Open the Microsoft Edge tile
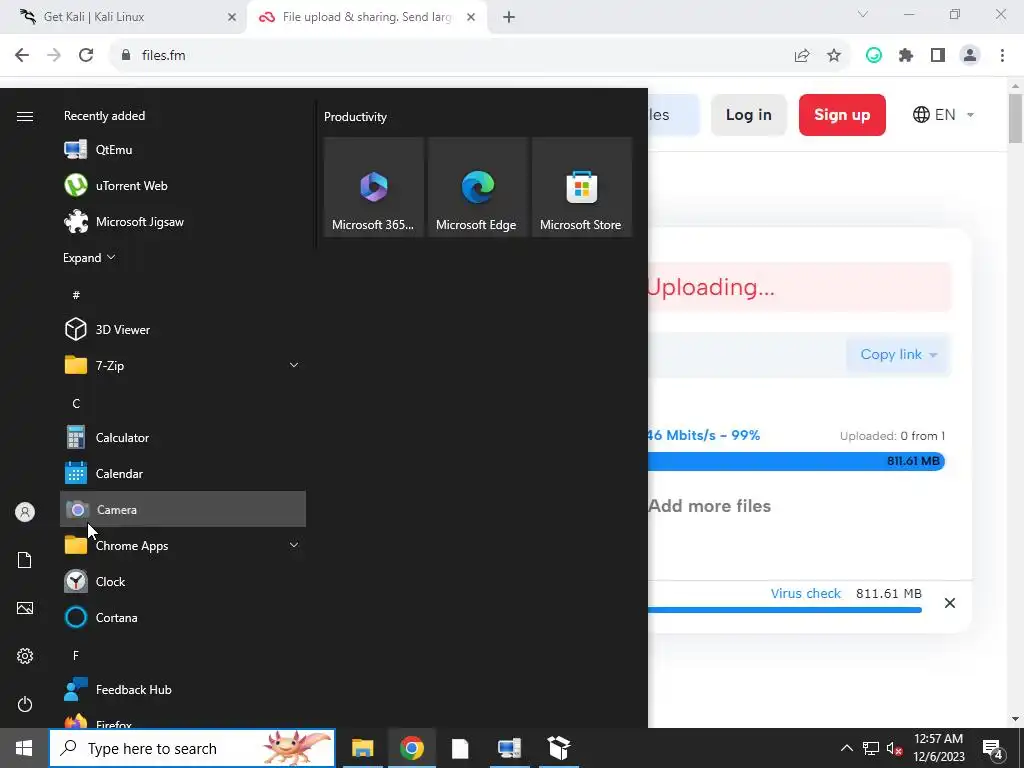The width and height of the screenshot is (1024, 768). point(477,187)
